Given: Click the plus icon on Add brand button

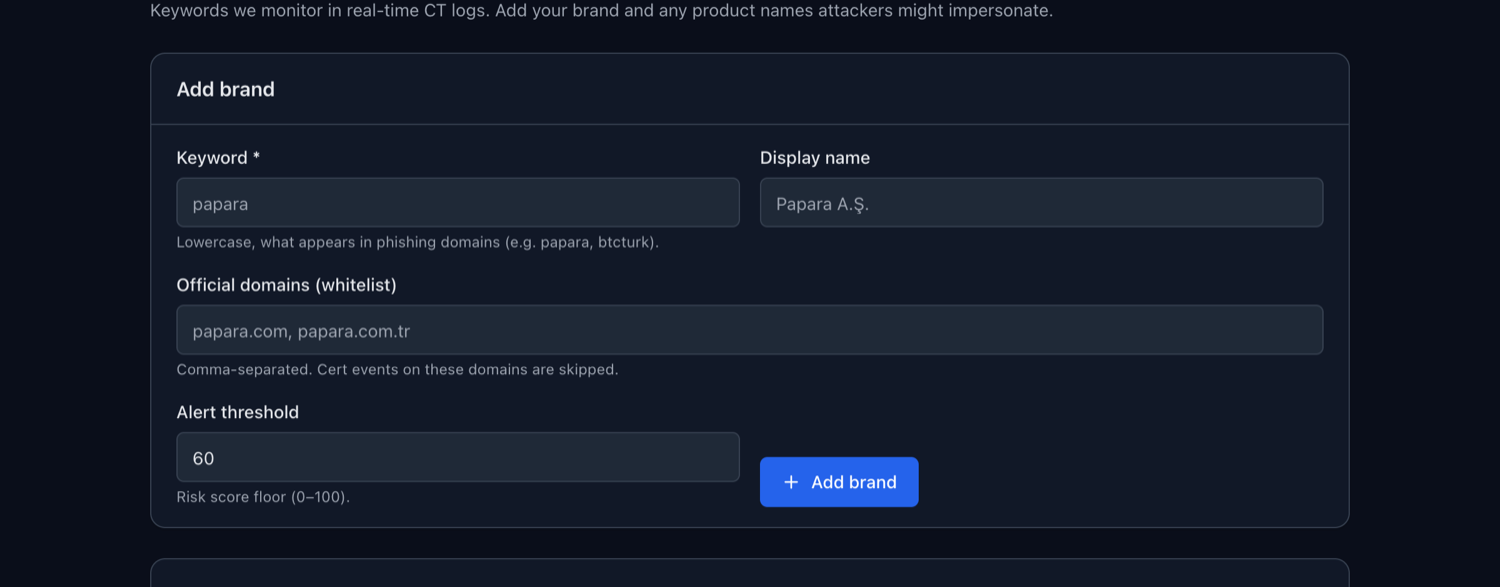Looking at the screenshot, I should click(791, 482).
